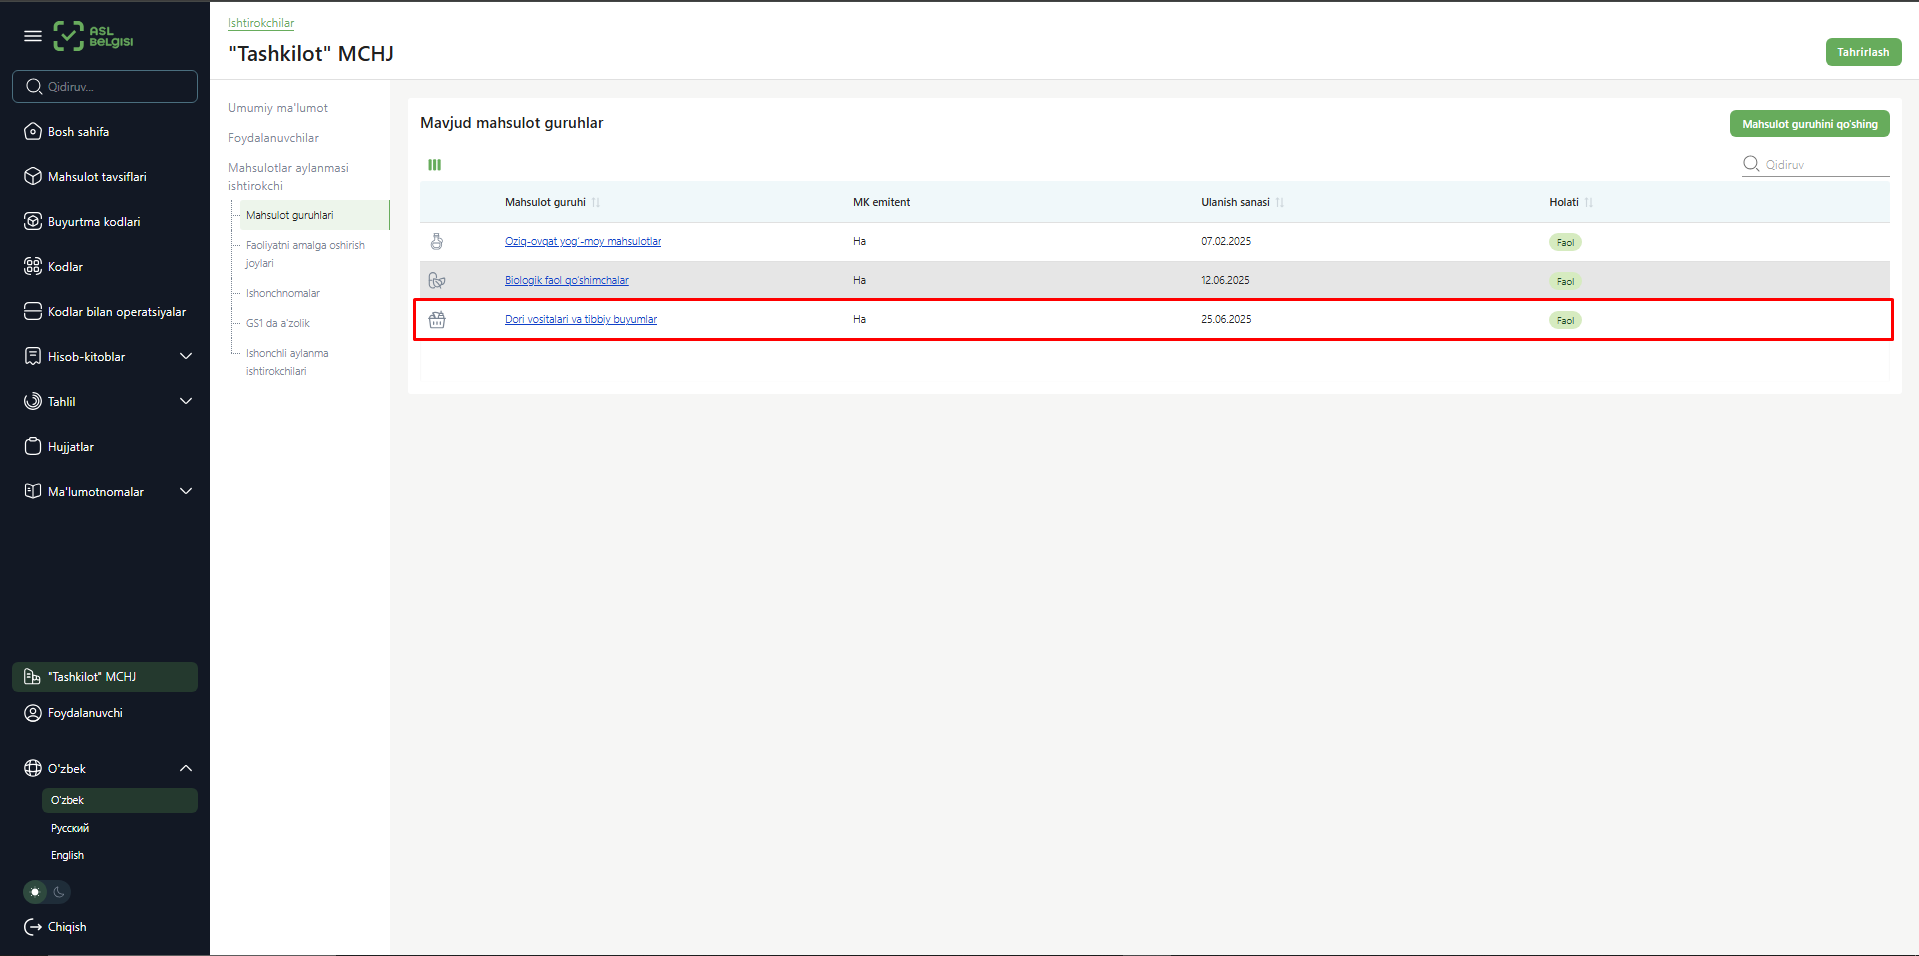Click Faol badge in Oziq-ovqat row
Viewport: 1919px width, 956px height.
tap(1565, 242)
